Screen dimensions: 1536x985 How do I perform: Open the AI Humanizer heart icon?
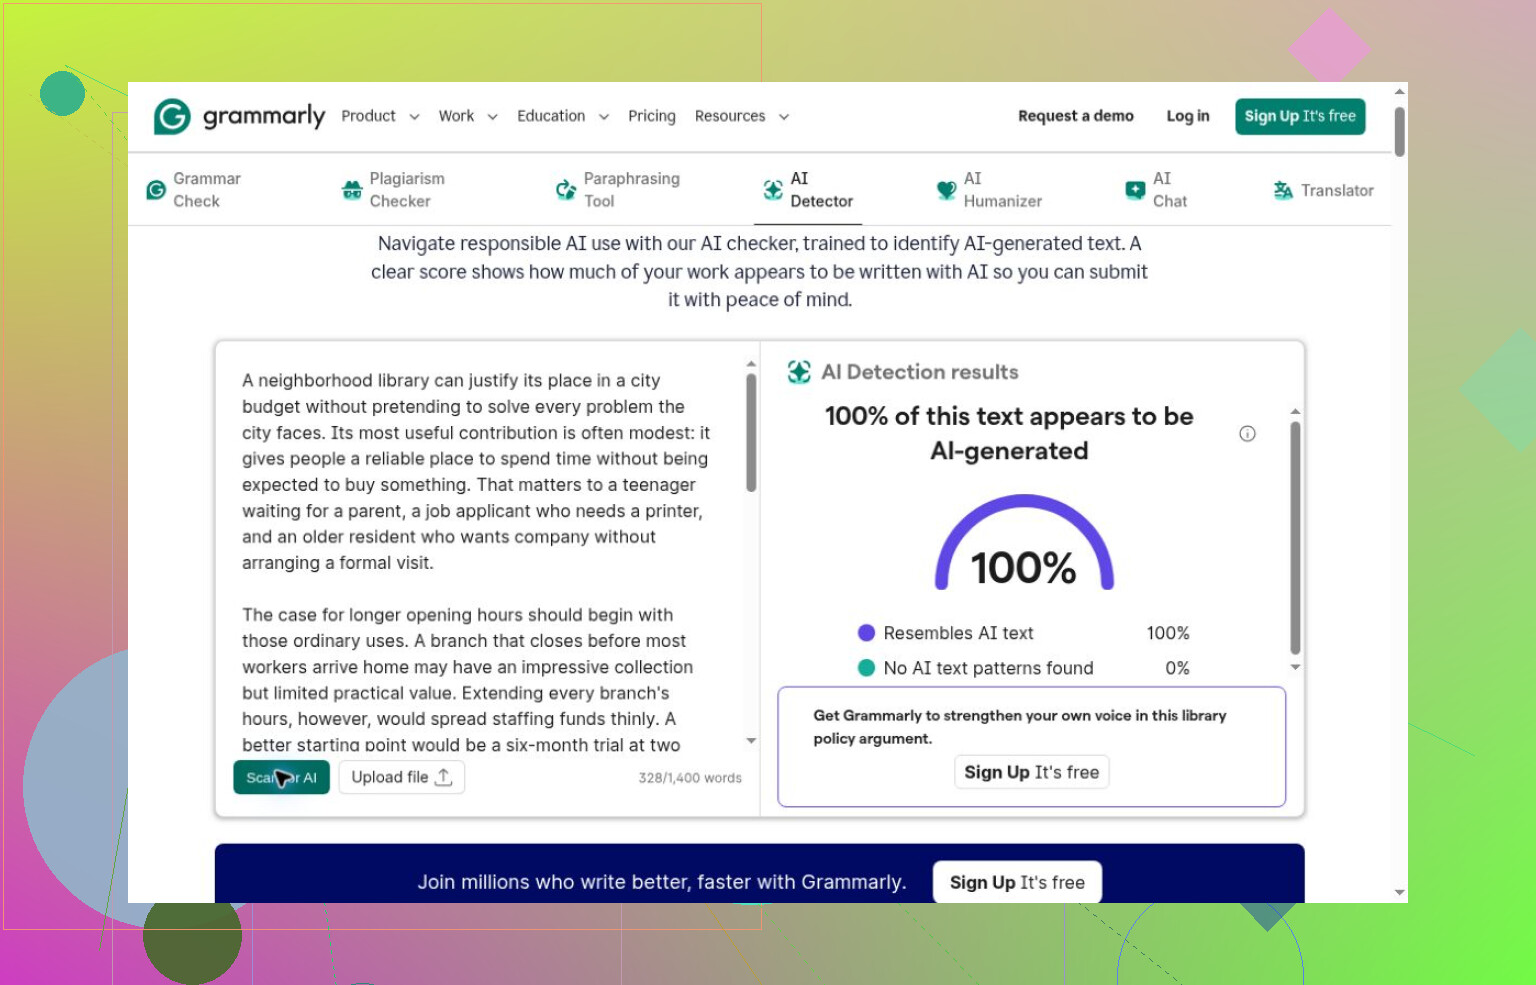pos(946,190)
